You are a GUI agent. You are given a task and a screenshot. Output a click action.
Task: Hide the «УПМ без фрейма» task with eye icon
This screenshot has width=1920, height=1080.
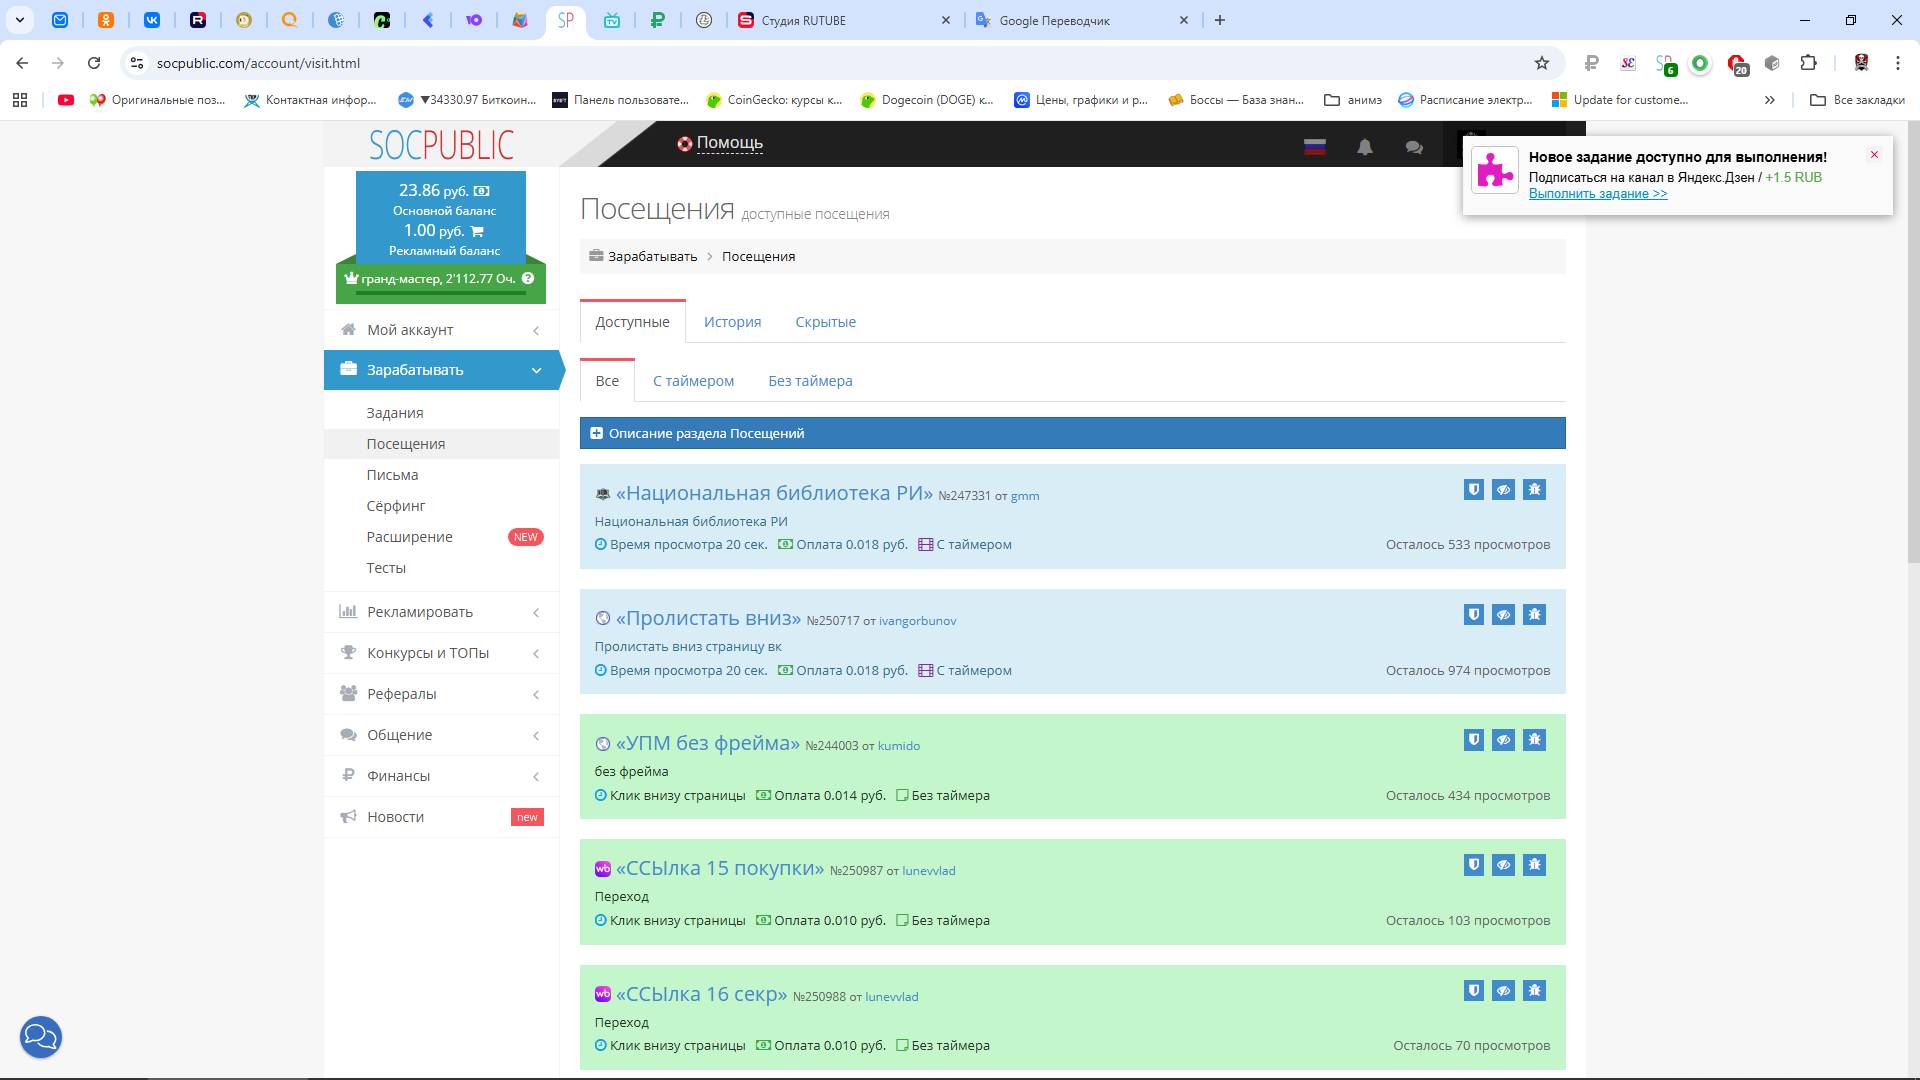pyautogui.click(x=1504, y=740)
